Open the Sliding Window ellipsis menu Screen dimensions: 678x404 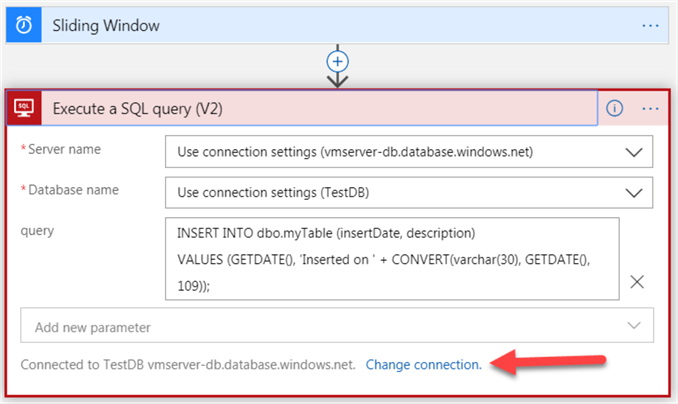[651, 24]
